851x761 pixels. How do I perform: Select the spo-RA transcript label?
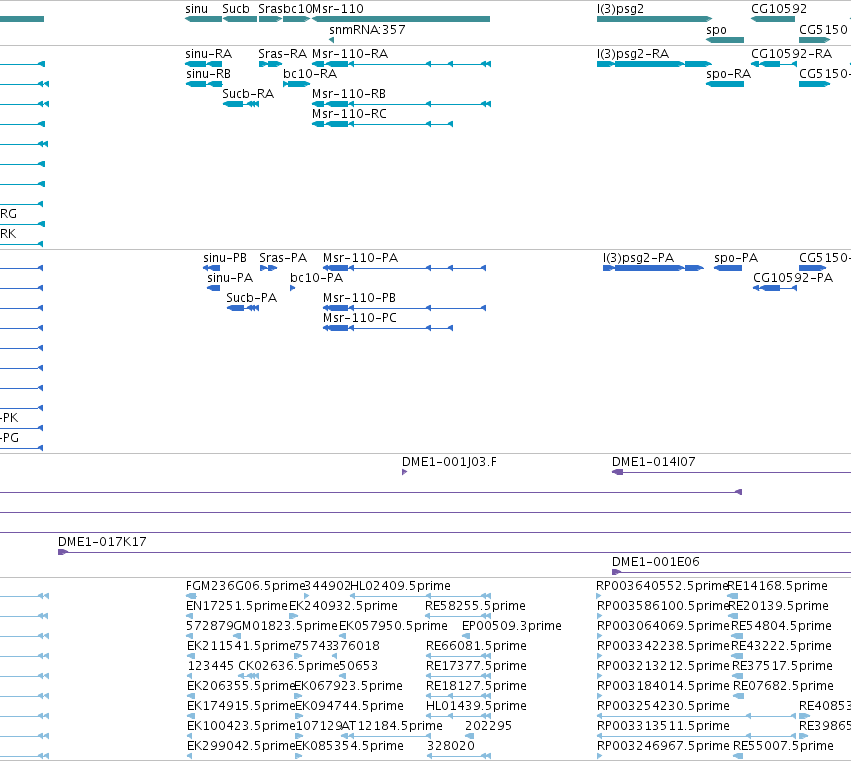click(x=728, y=74)
